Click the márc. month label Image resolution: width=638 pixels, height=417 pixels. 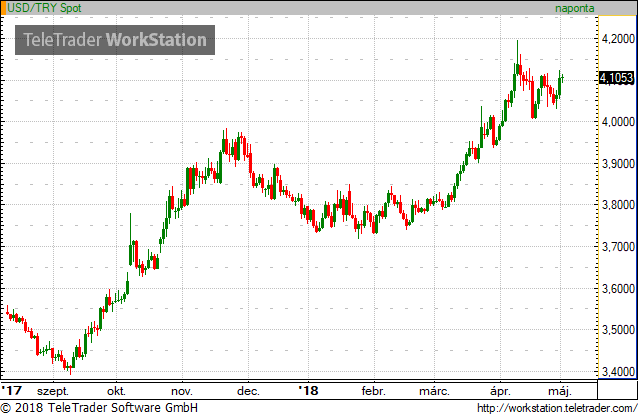pos(435,391)
